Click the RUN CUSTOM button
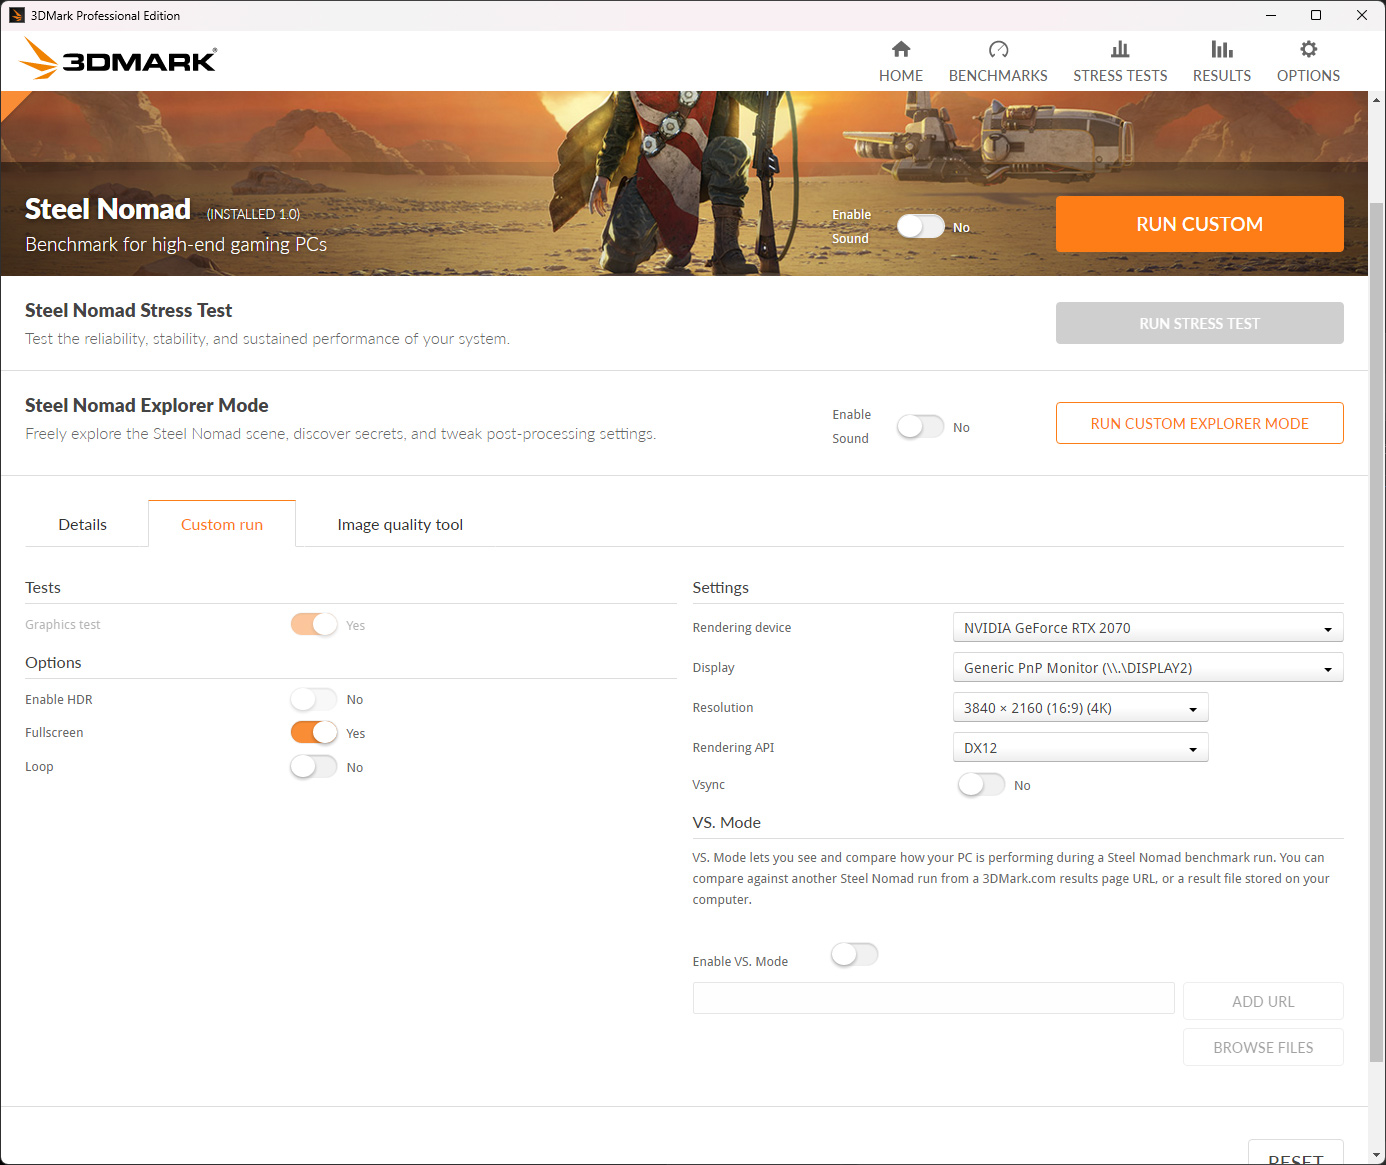Viewport: 1386px width, 1165px height. 1200,224
